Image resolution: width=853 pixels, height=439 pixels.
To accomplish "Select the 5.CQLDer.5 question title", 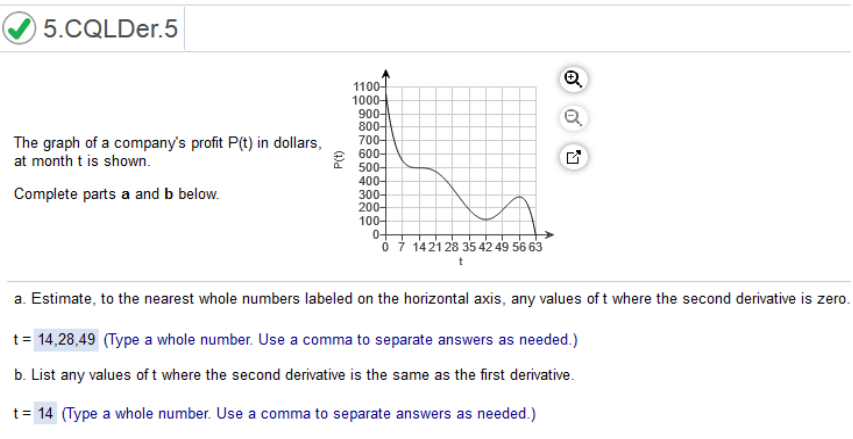I will coord(110,28).
